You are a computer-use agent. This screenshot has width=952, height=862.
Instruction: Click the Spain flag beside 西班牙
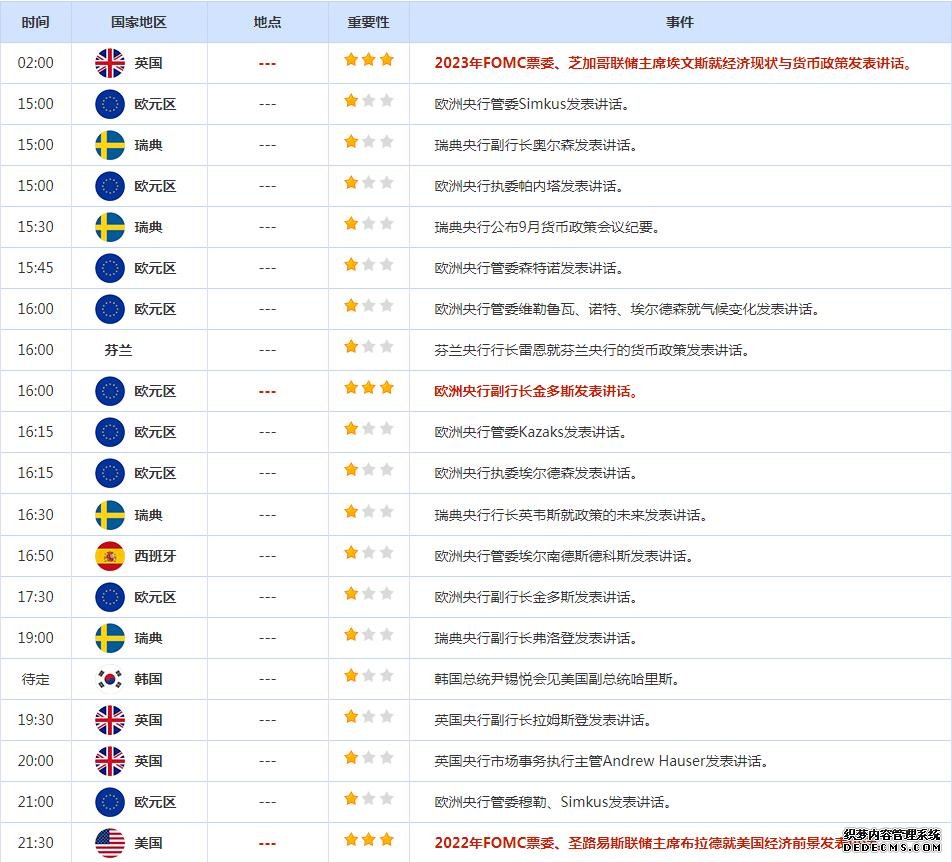coord(110,556)
